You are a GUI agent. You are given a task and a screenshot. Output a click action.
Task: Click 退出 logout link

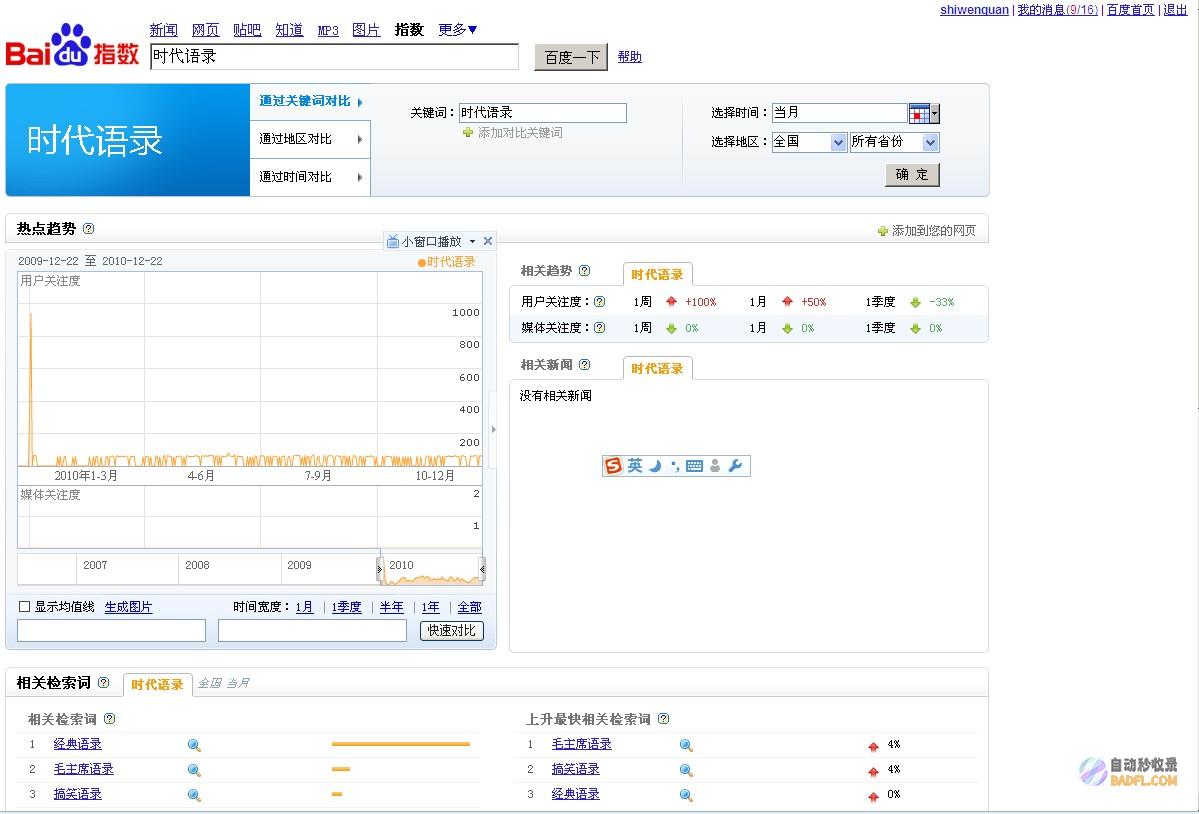click(x=1175, y=10)
